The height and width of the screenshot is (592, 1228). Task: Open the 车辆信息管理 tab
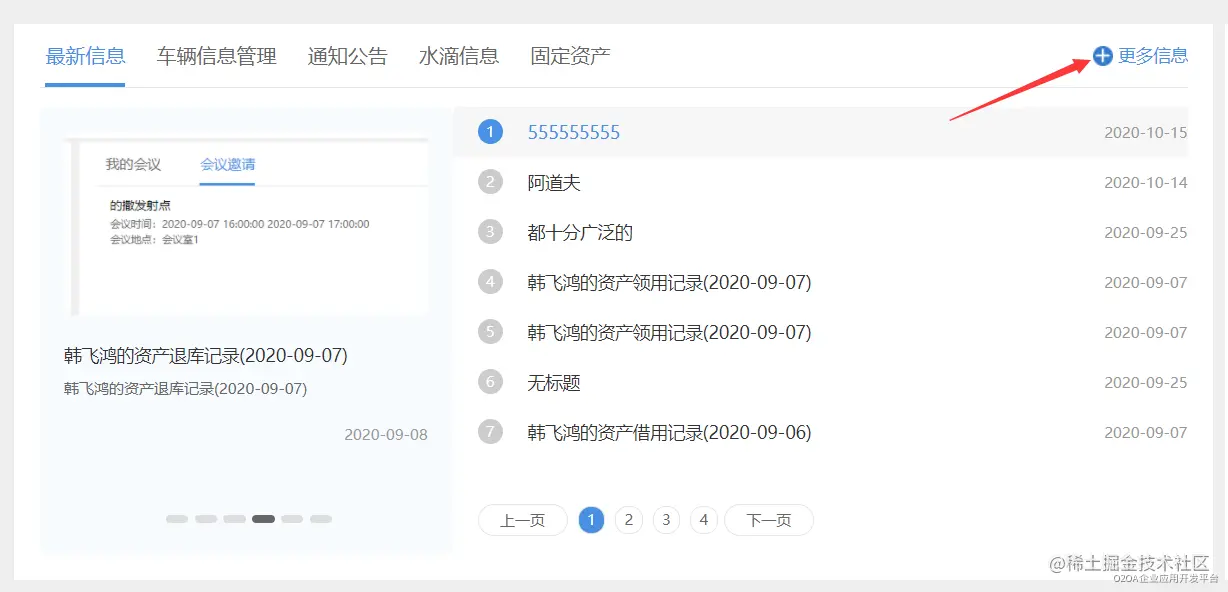tap(216, 56)
